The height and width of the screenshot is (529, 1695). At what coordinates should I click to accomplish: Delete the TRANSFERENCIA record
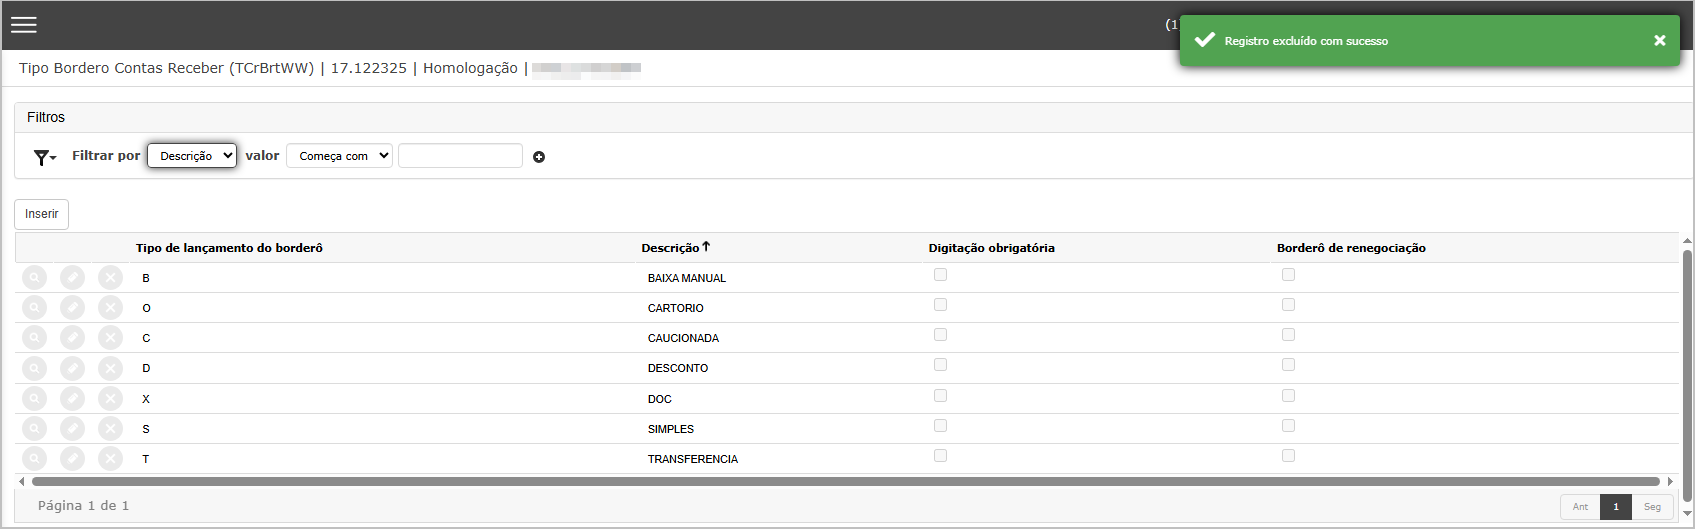click(111, 459)
